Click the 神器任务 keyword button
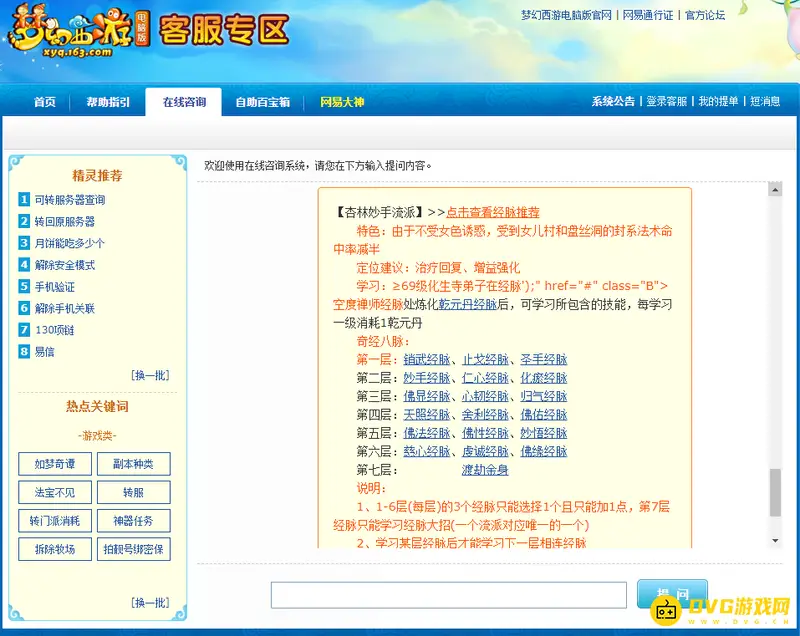The image size is (800, 636). tap(134, 521)
